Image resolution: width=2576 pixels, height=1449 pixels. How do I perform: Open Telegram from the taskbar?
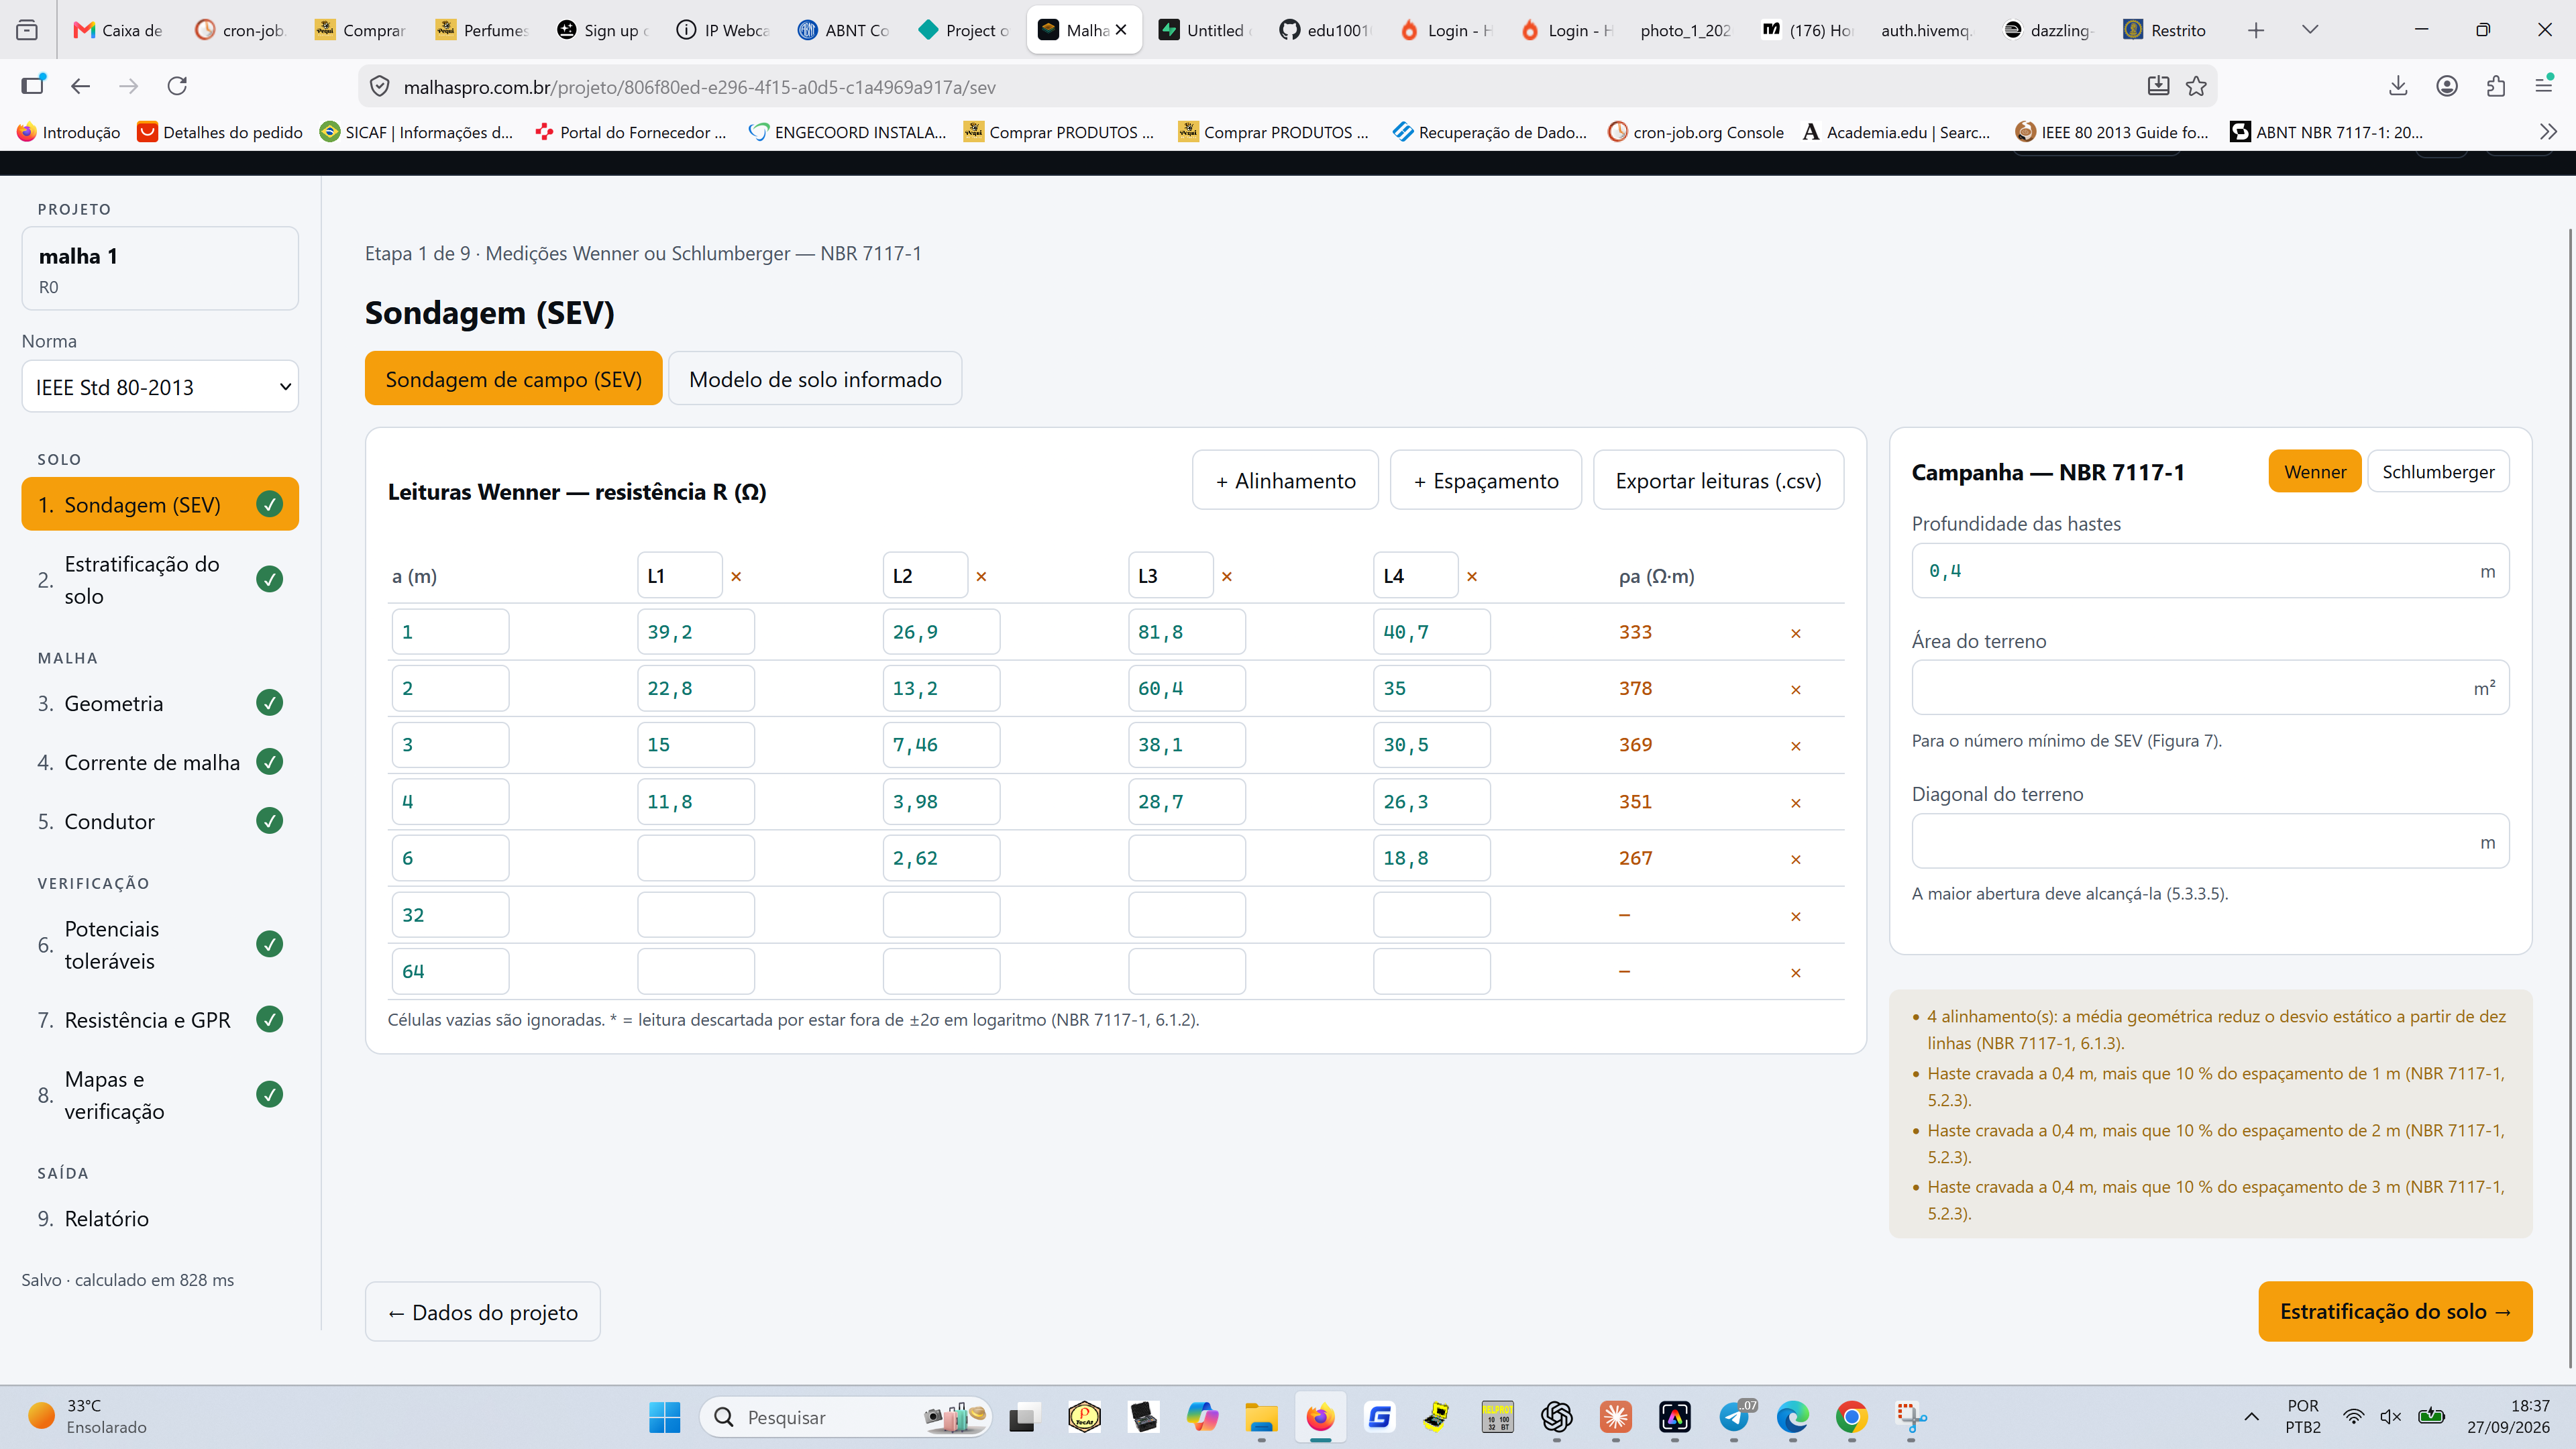[1735, 1416]
